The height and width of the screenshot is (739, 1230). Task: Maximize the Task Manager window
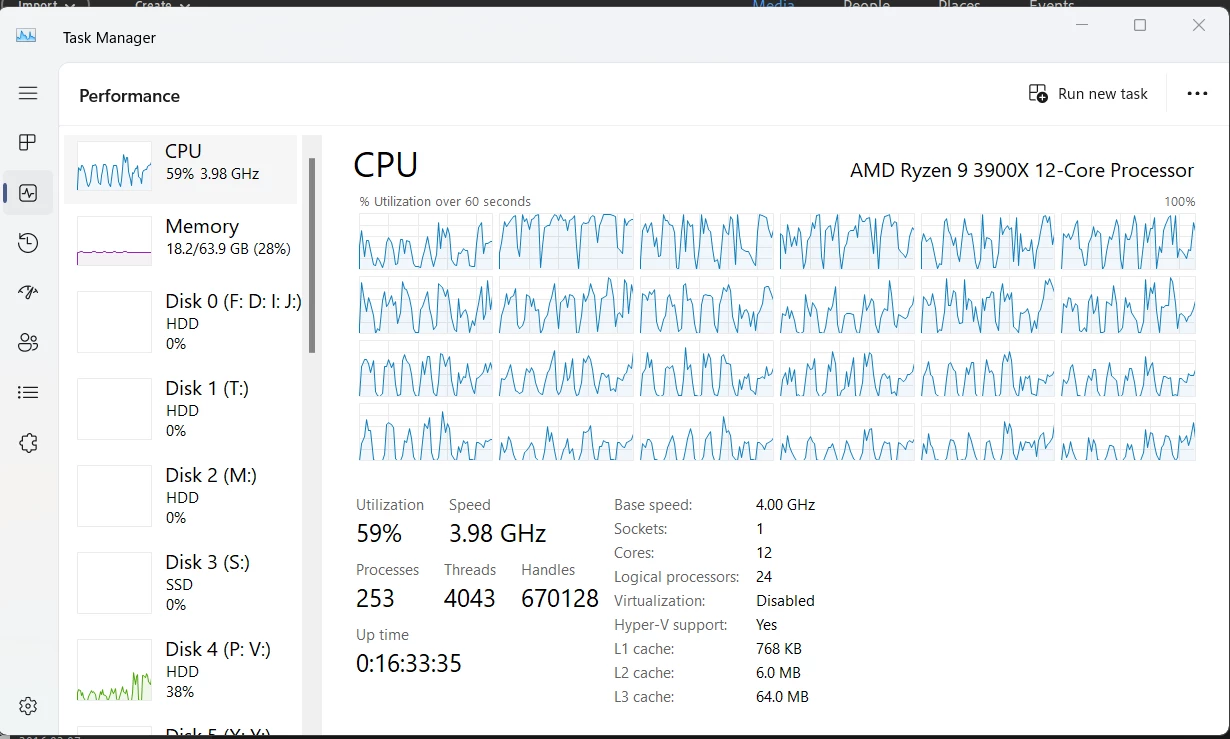1140,25
